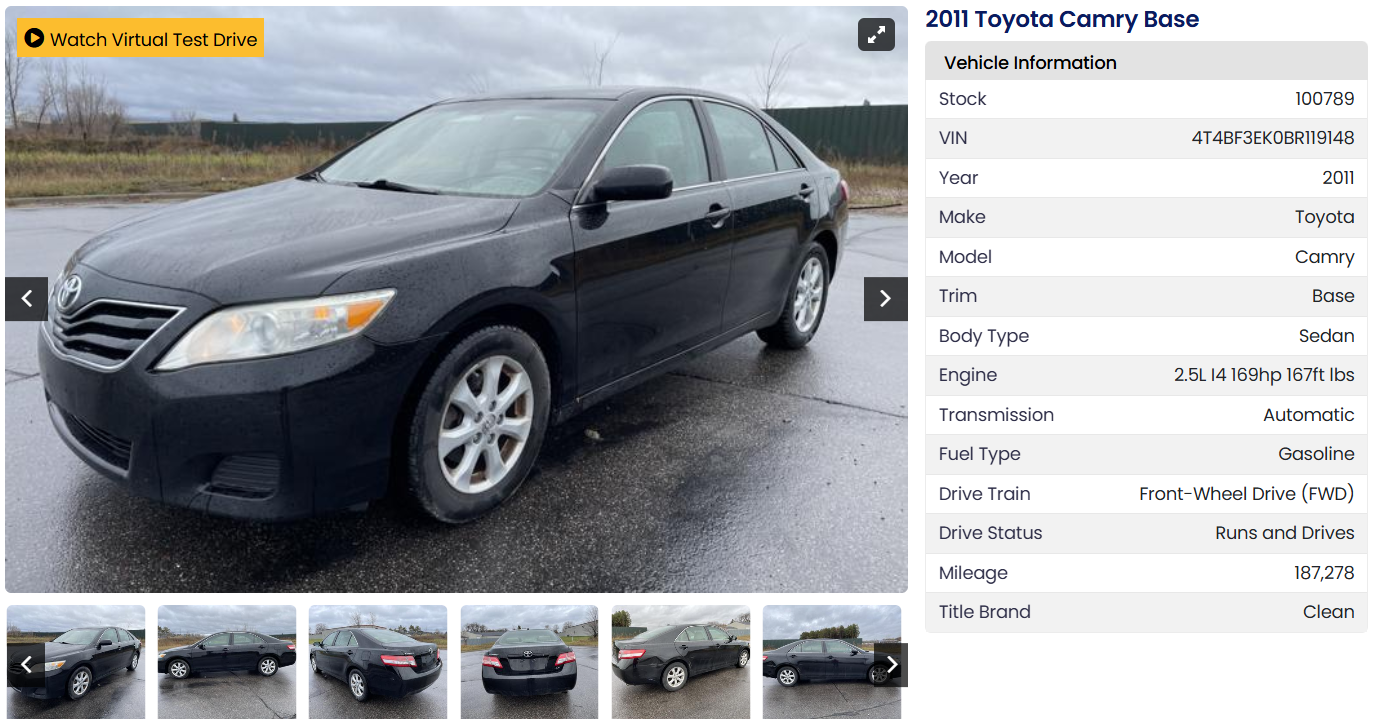Select second thumbnail showing side profile
The width and height of the screenshot is (1374, 723).
[227, 661]
